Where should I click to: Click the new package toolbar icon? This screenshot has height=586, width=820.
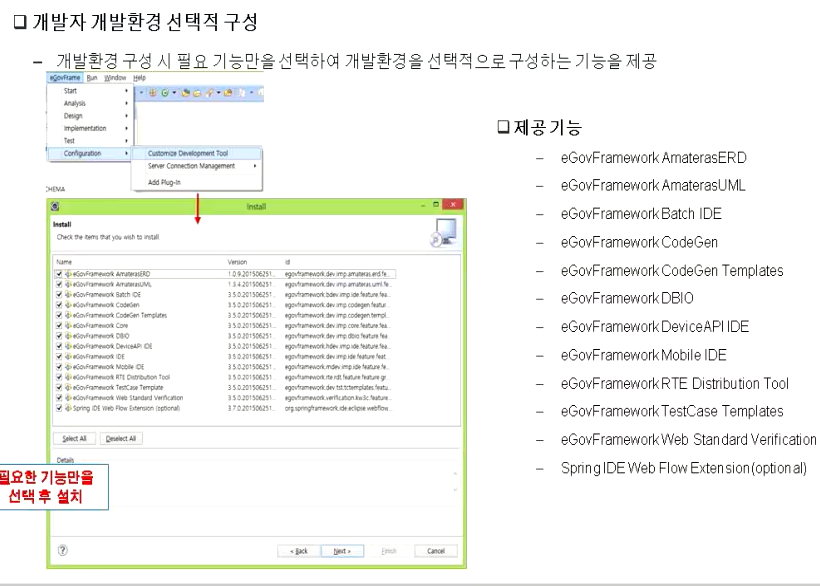185,93
